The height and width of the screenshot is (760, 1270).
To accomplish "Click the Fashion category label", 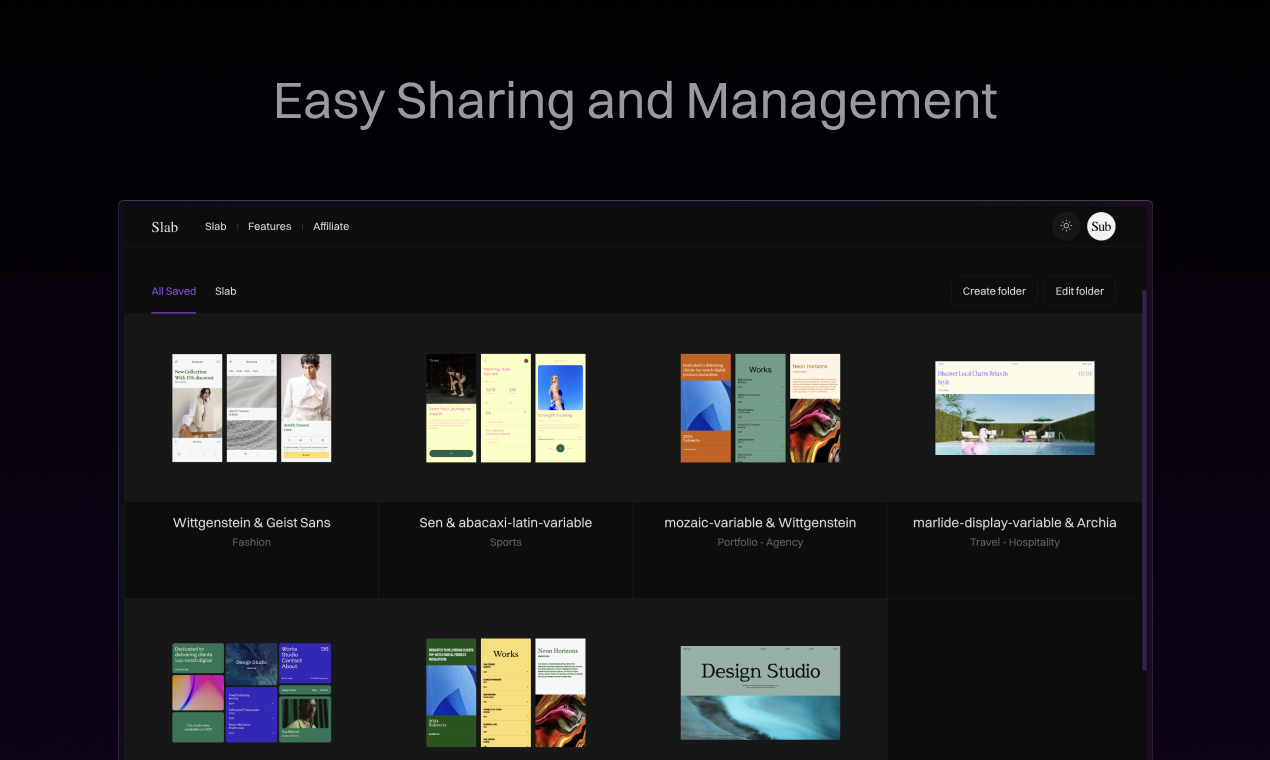I will (252, 542).
